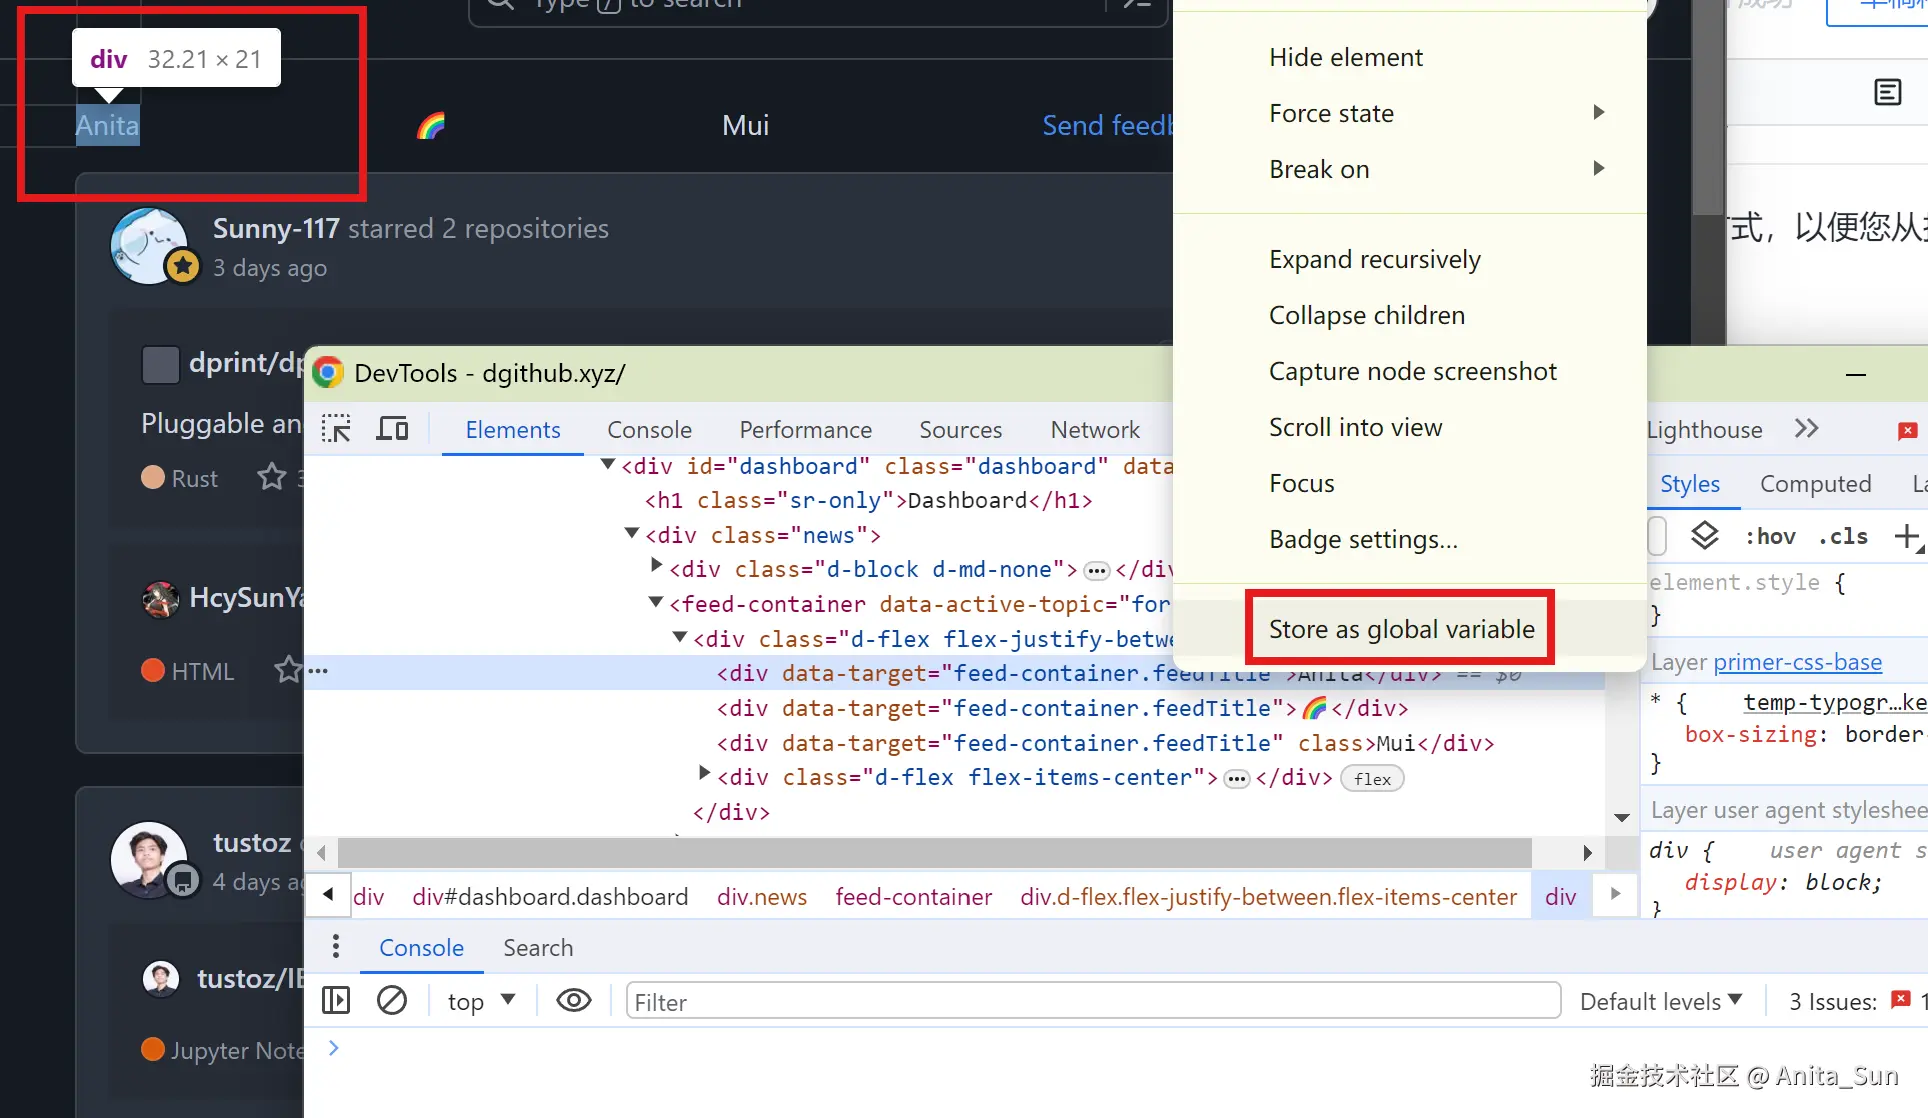Image resolution: width=1928 pixels, height=1118 pixels.
Task: Click the create live expression eye icon
Action: click(573, 1000)
